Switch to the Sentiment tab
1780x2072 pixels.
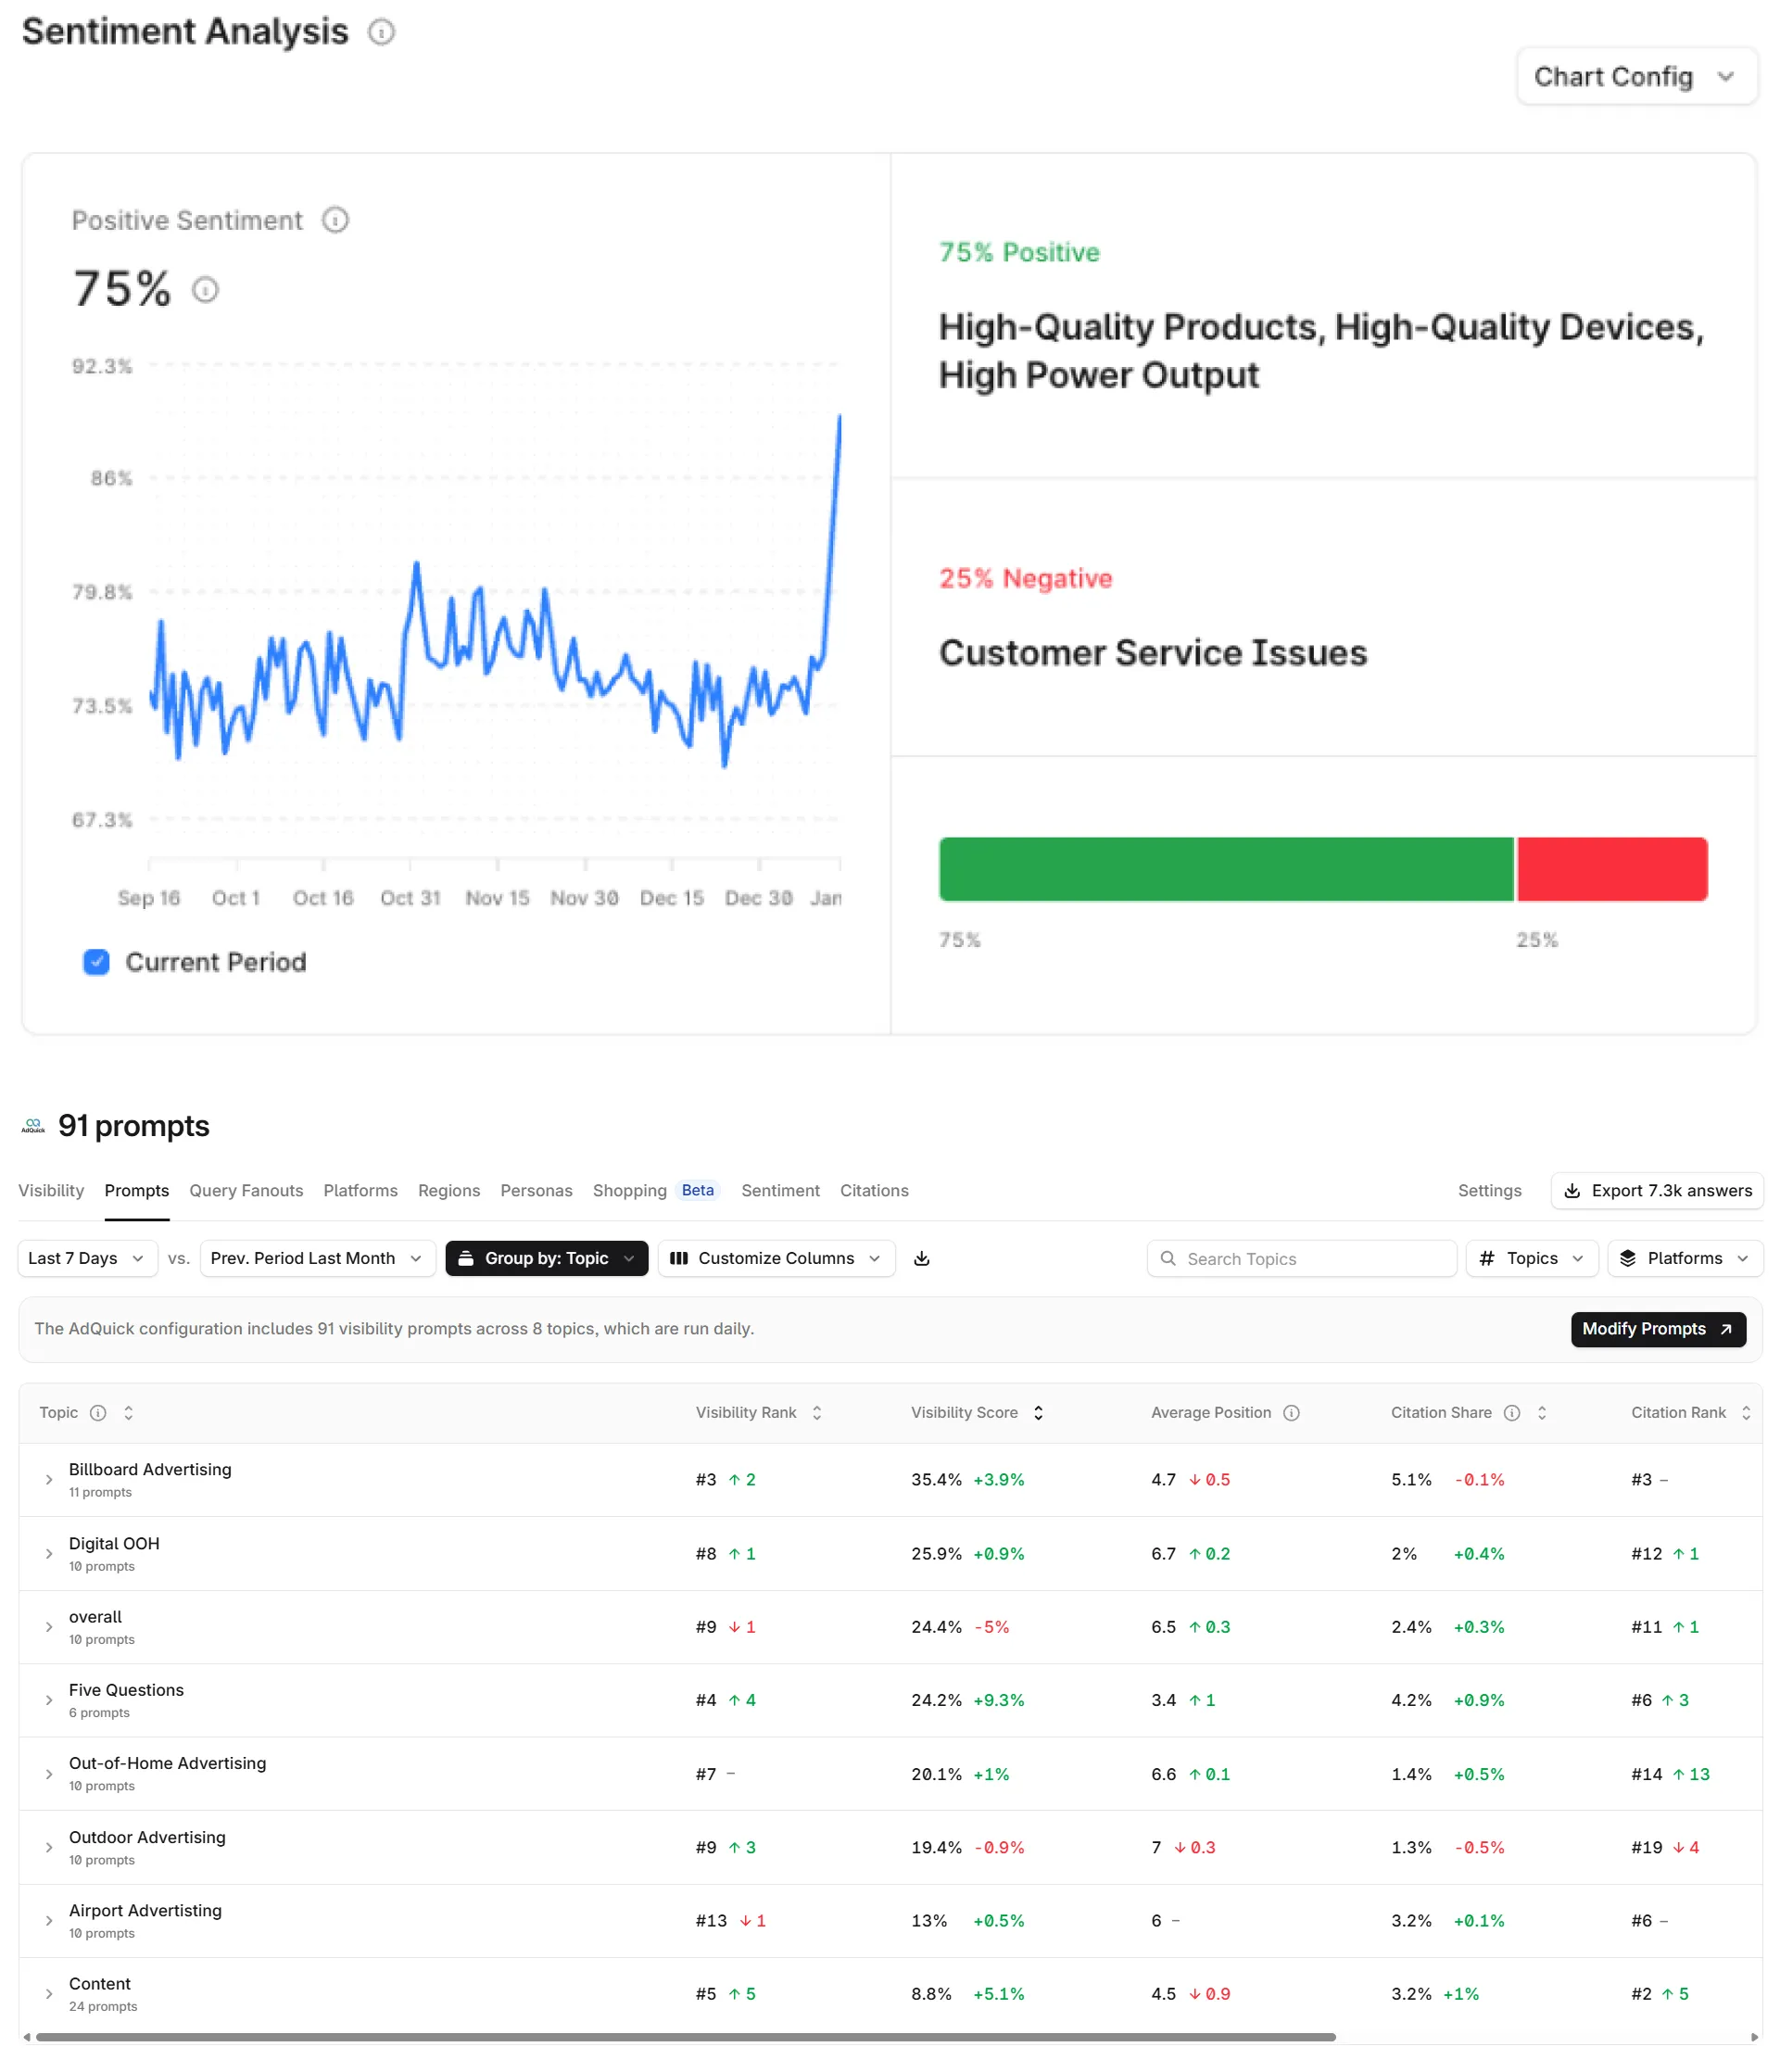click(x=780, y=1190)
